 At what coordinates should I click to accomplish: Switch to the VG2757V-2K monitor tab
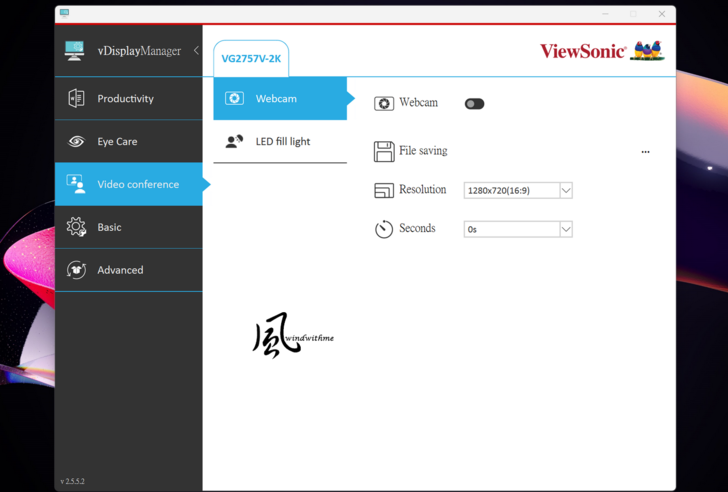pos(251,58)
